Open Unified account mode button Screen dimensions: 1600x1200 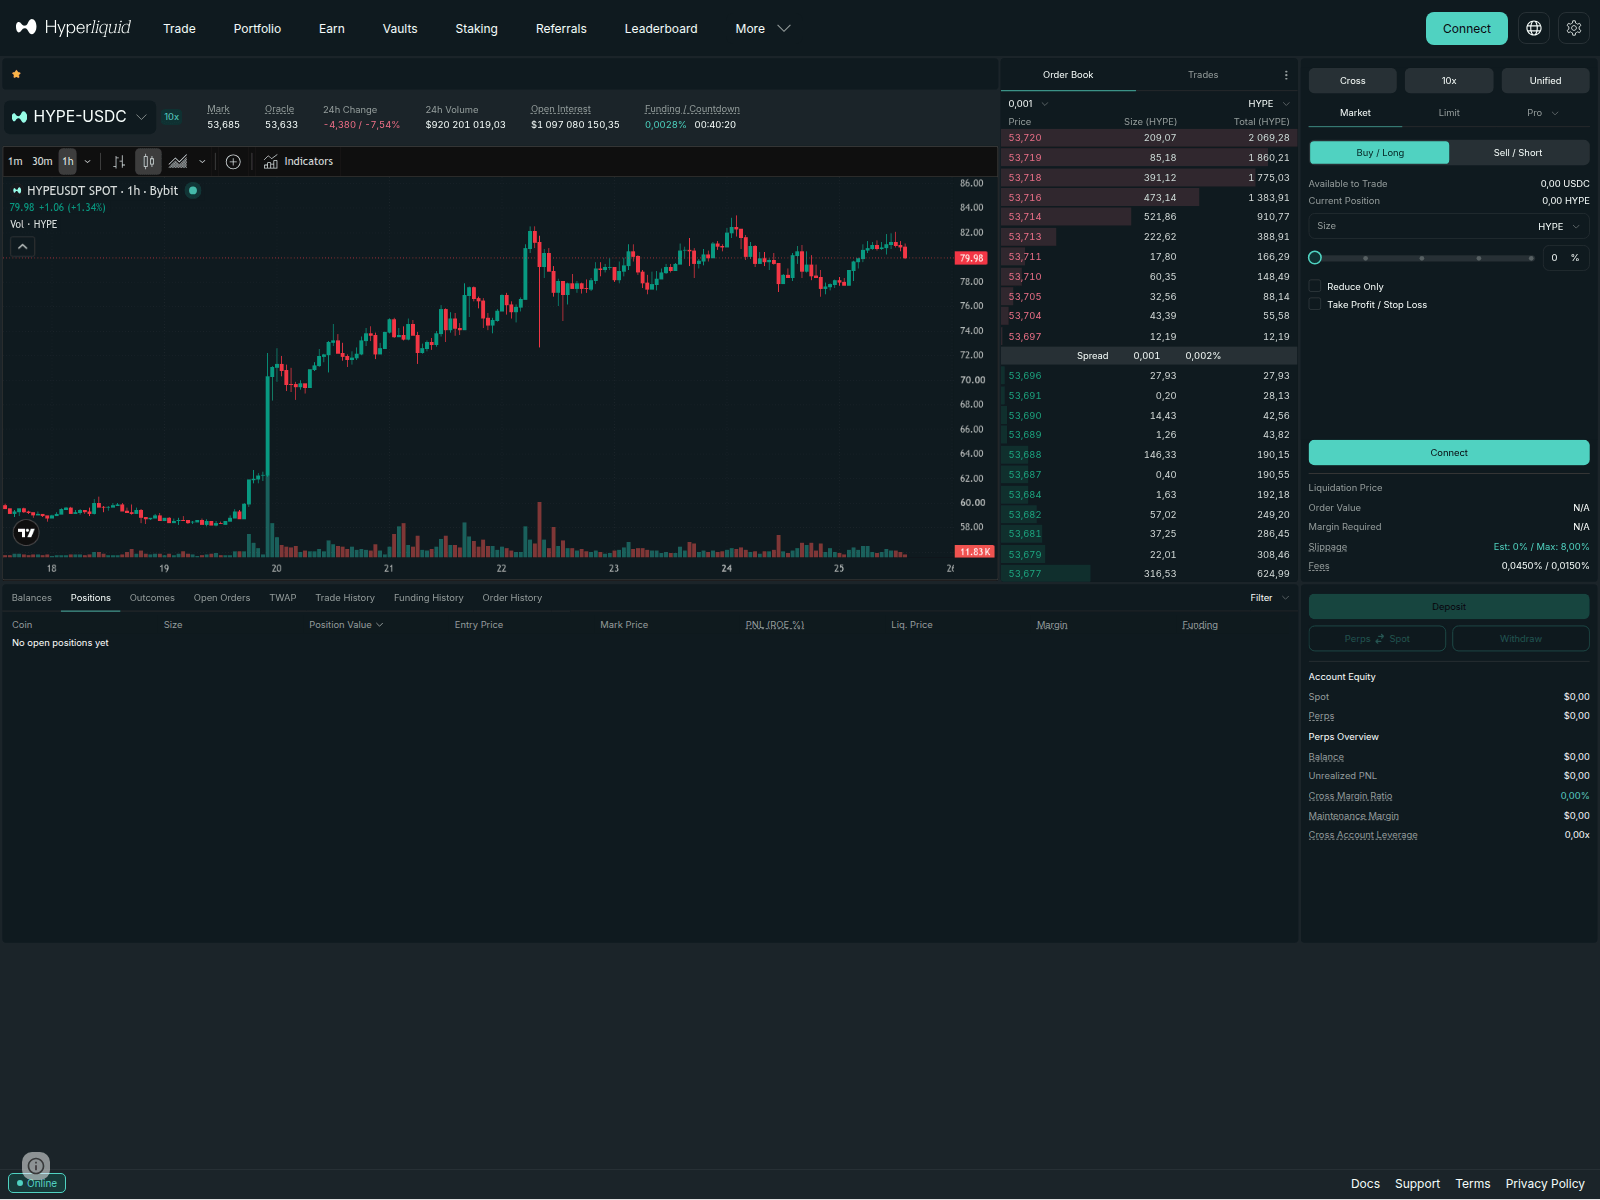click(x=1545, y=80)
